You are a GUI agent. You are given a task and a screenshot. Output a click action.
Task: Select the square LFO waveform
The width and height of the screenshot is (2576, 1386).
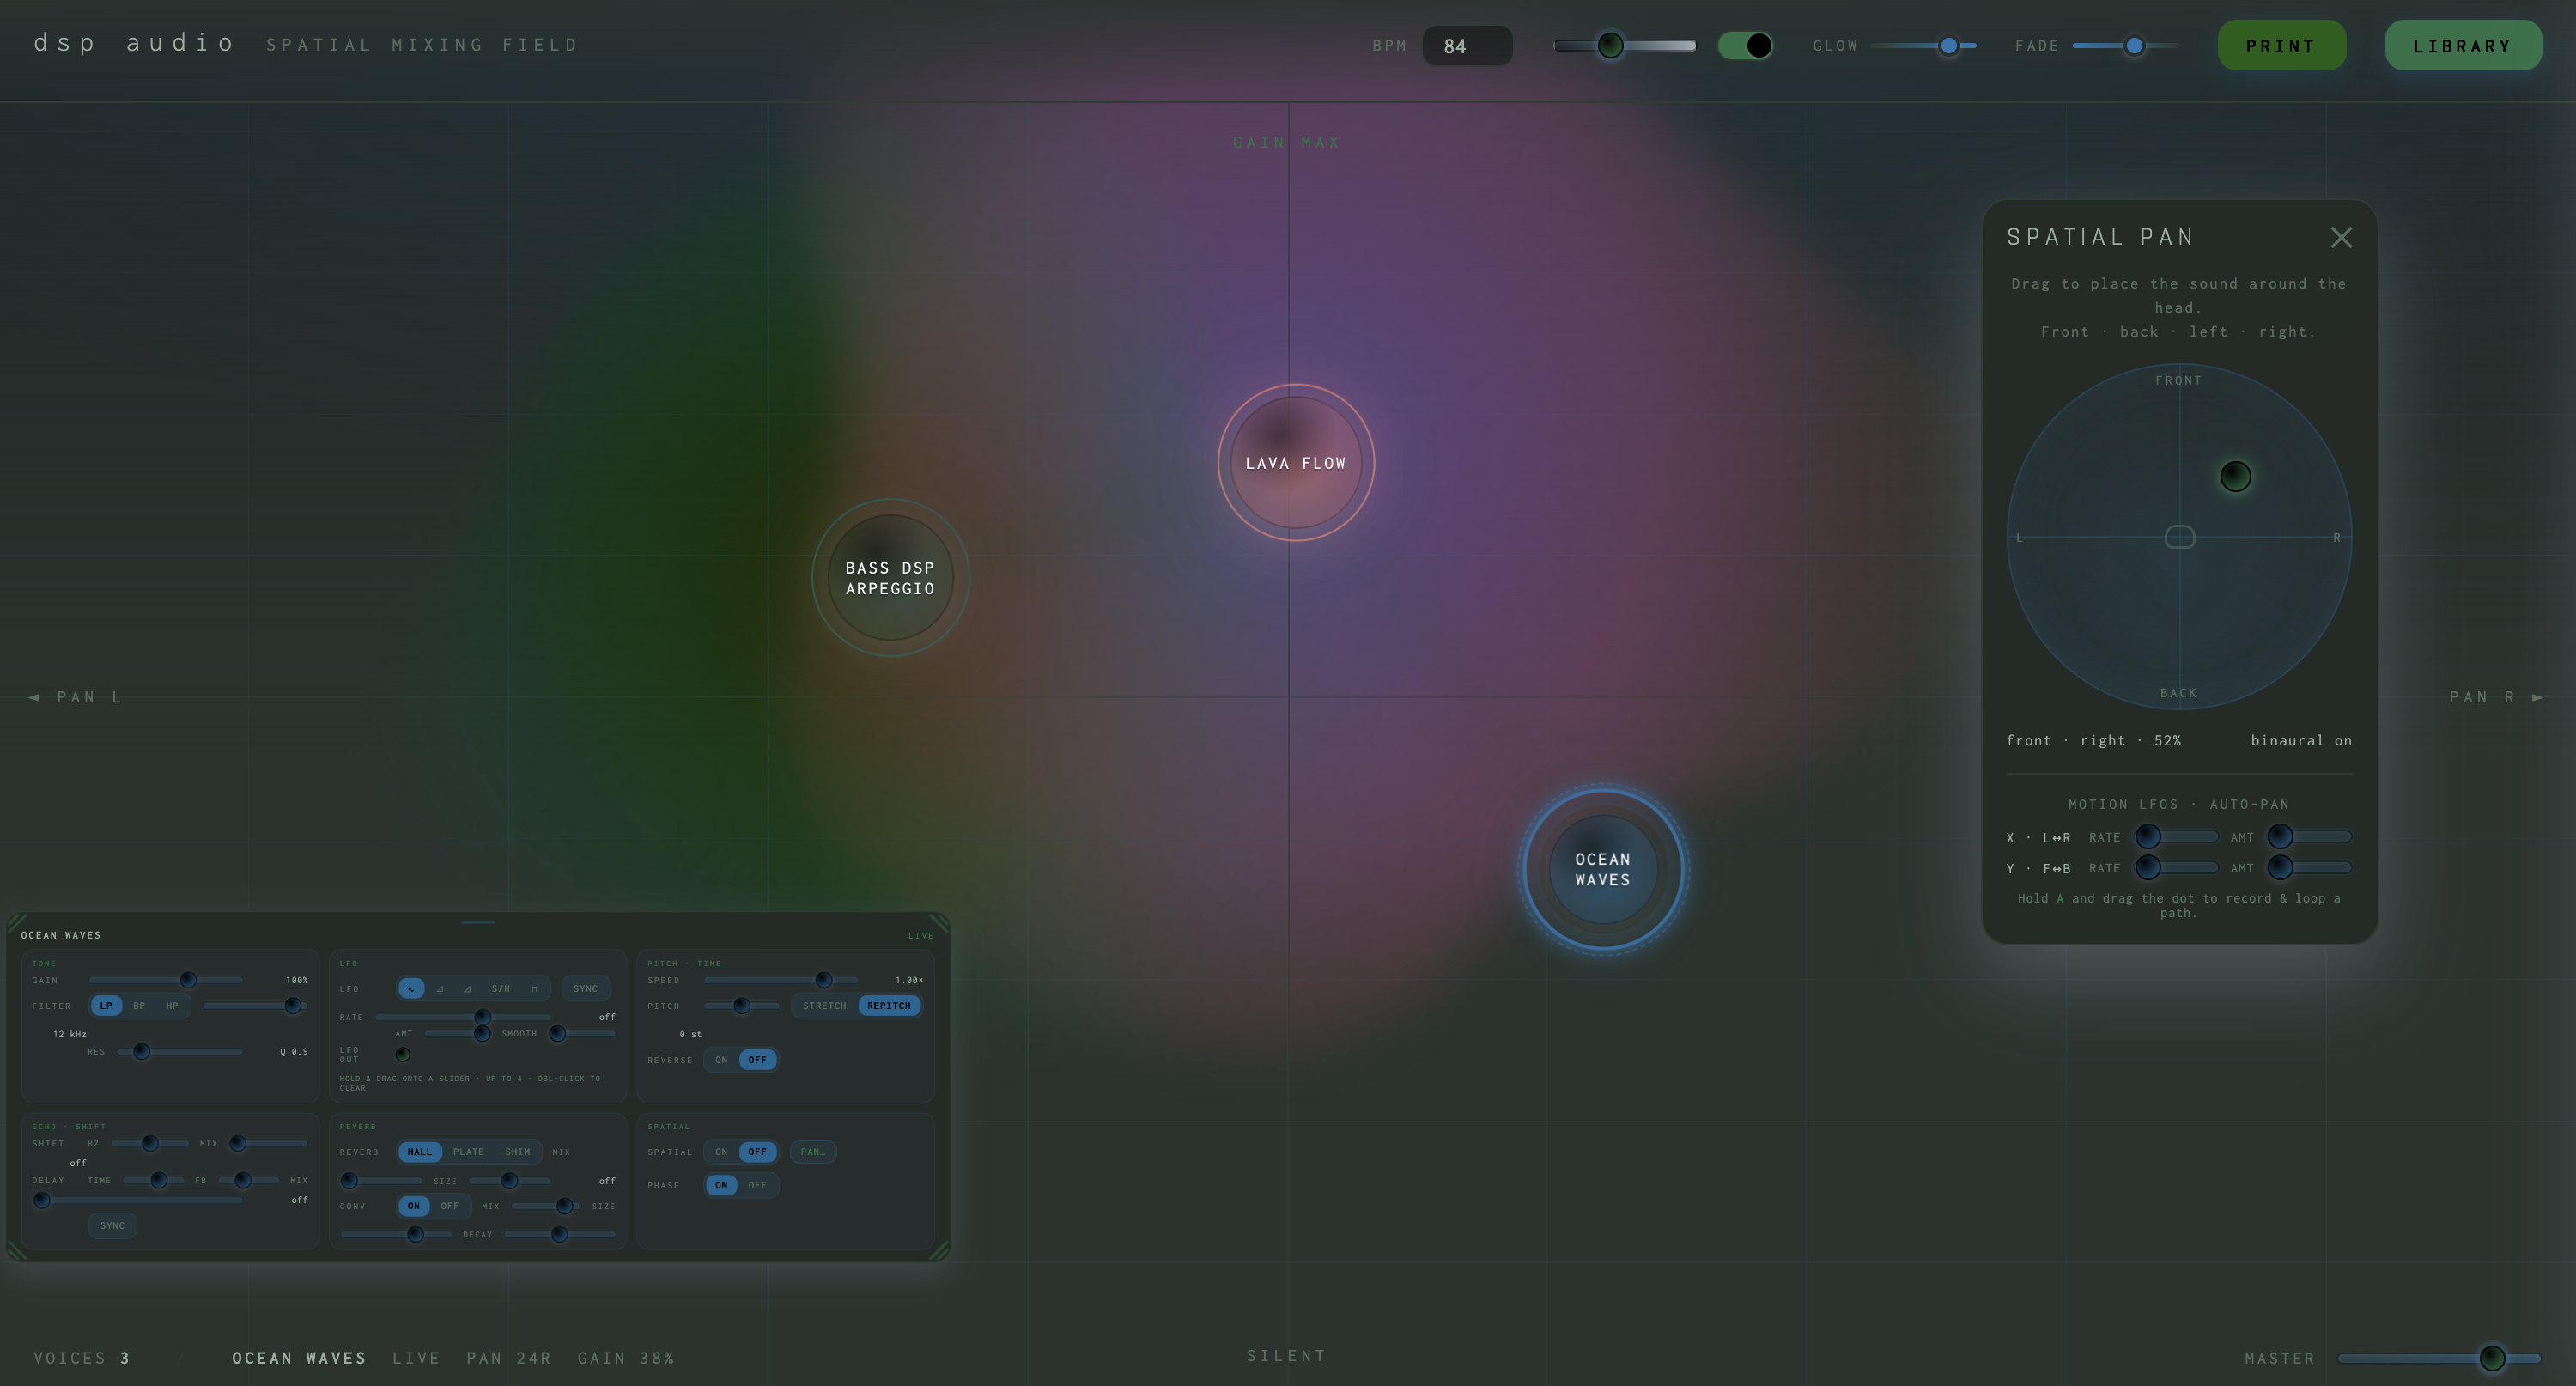[x=535, y=989]
